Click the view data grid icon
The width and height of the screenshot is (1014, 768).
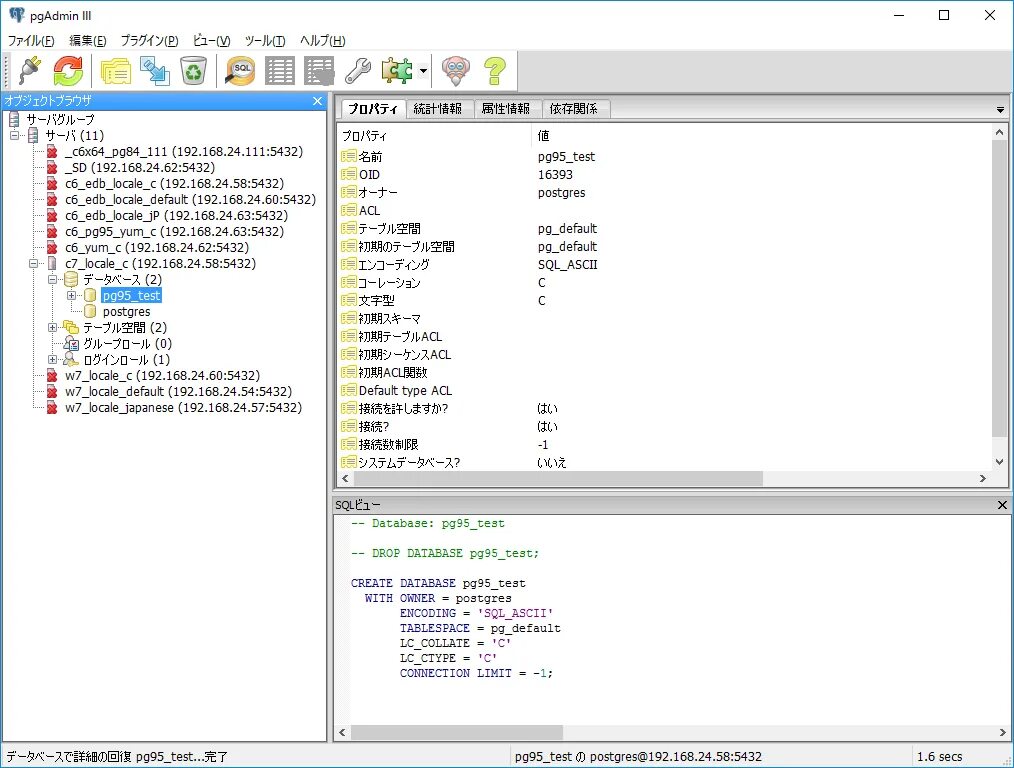click(280, 70)
